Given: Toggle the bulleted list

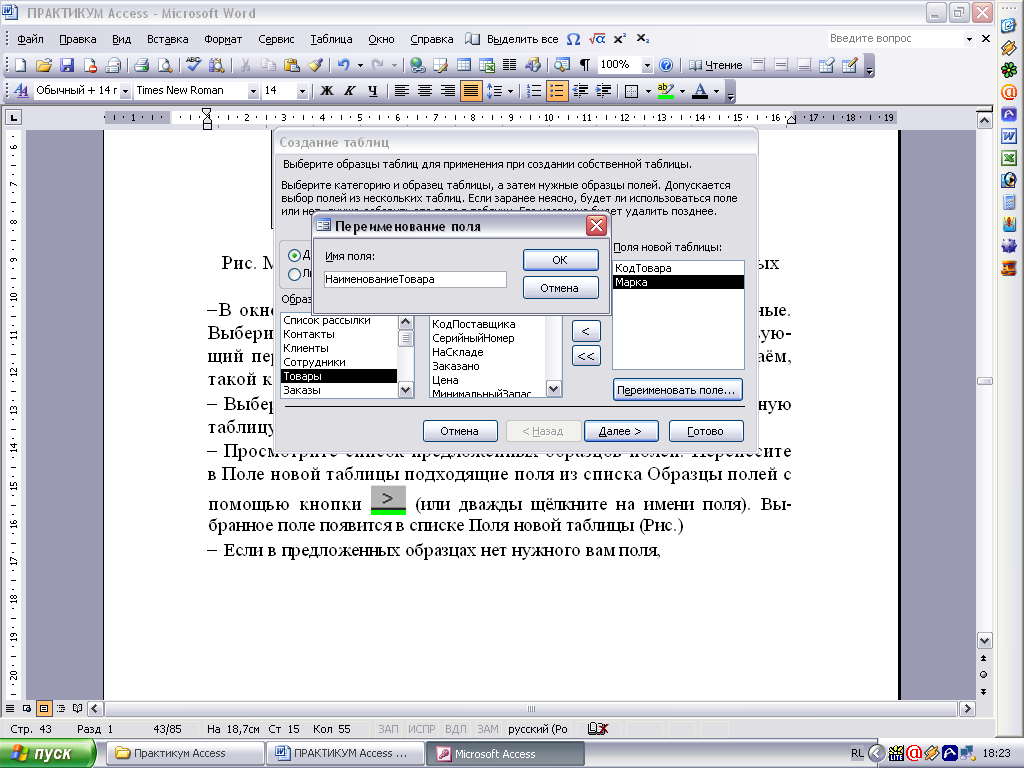Looking at the screenshot, I should coord(556,90).
